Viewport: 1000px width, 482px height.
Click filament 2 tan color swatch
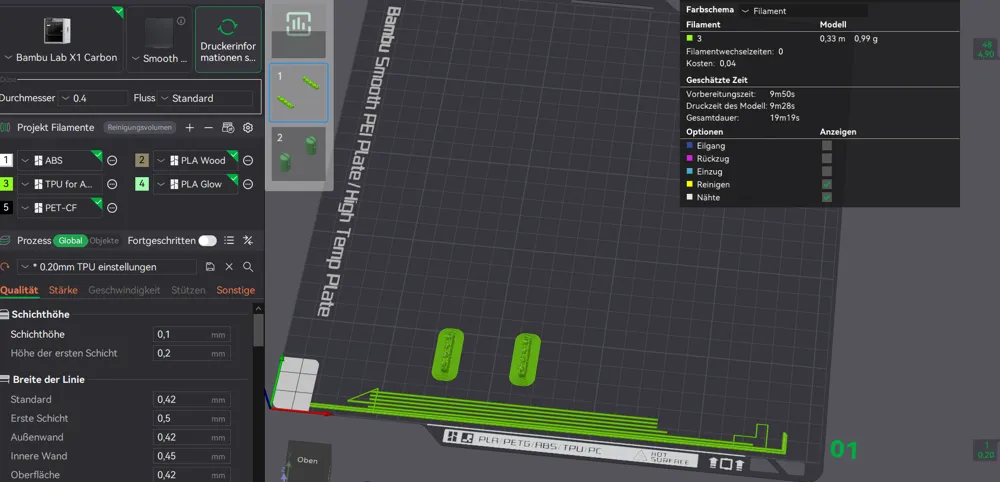(142, 161)
